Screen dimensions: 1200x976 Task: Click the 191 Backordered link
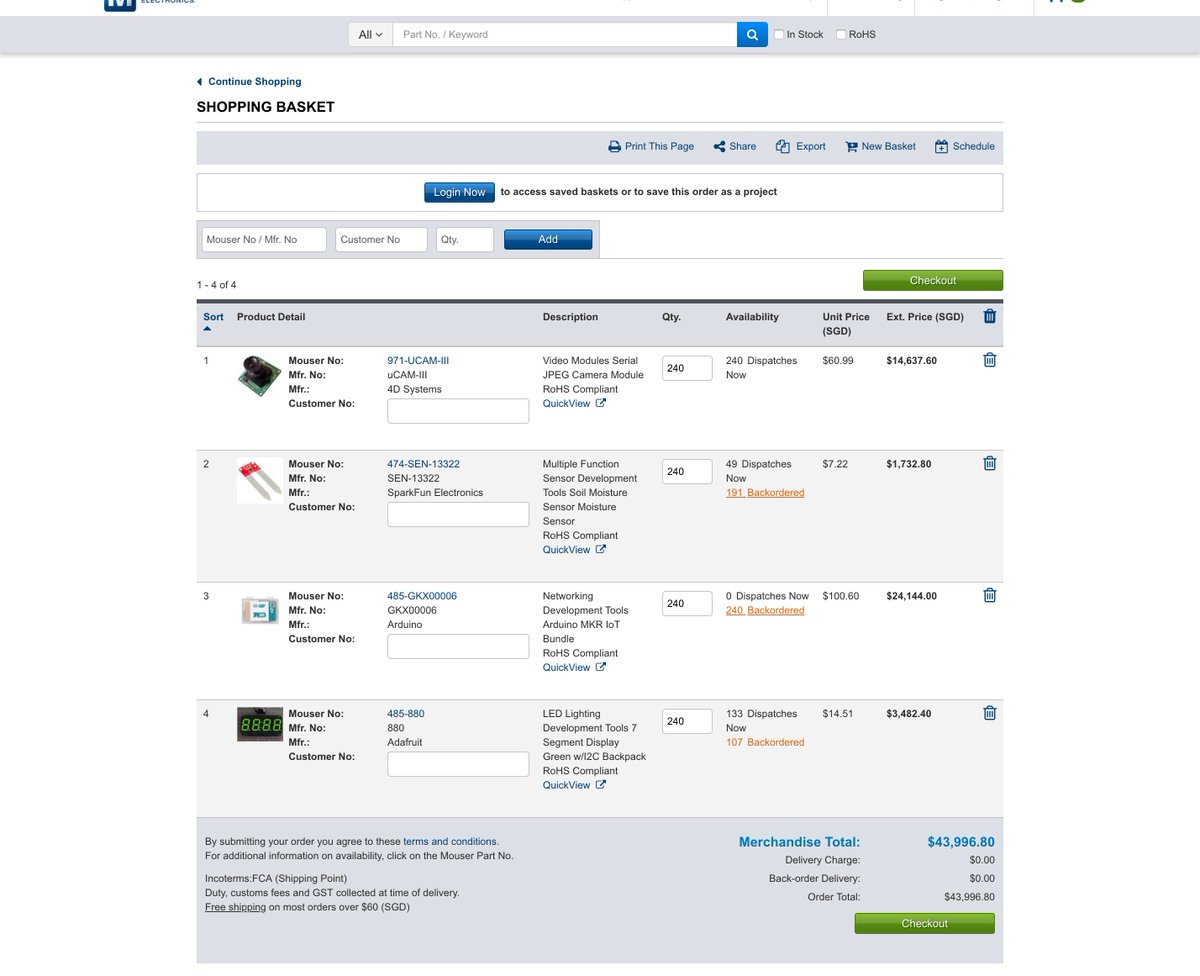coord(765,493)
